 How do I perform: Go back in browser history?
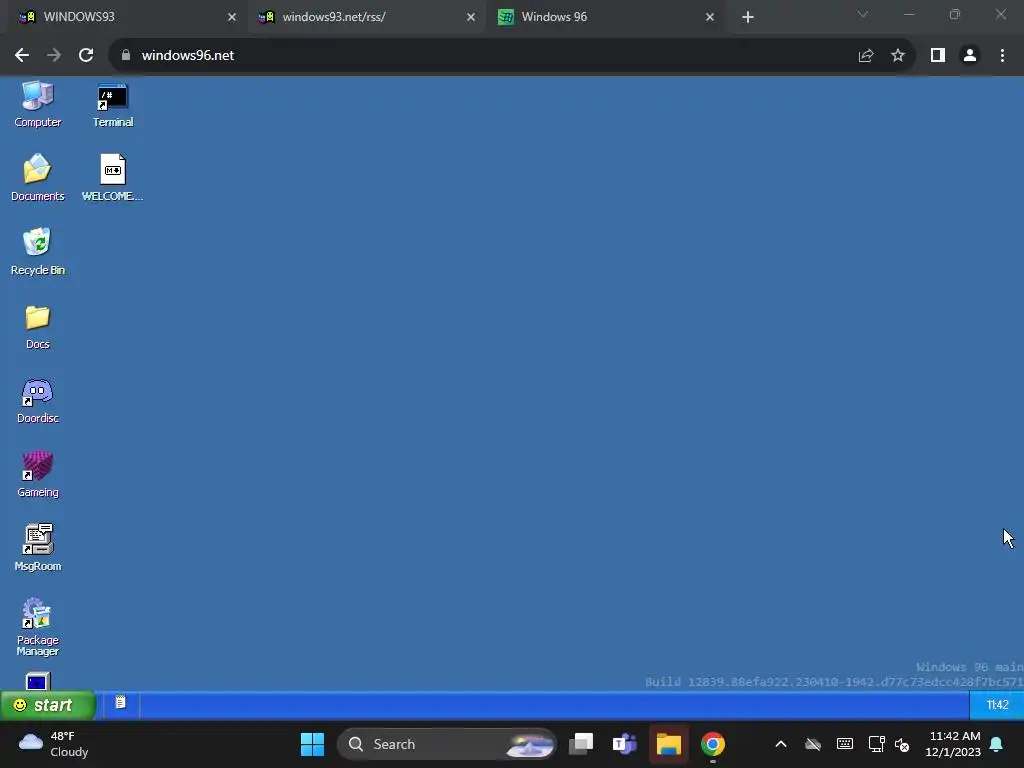[22, 56]
